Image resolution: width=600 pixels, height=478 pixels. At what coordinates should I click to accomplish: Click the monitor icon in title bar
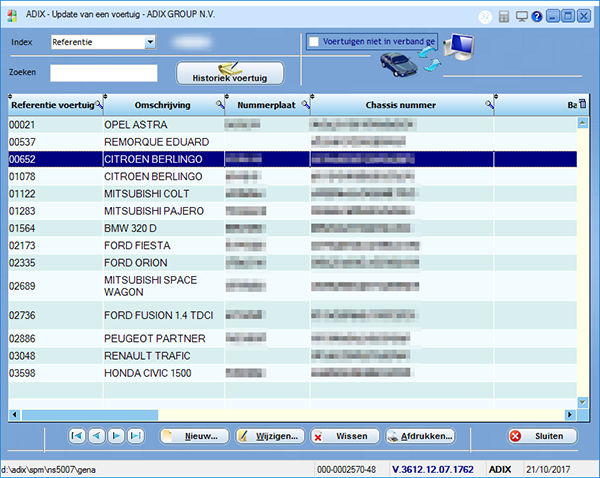[521, 16]
